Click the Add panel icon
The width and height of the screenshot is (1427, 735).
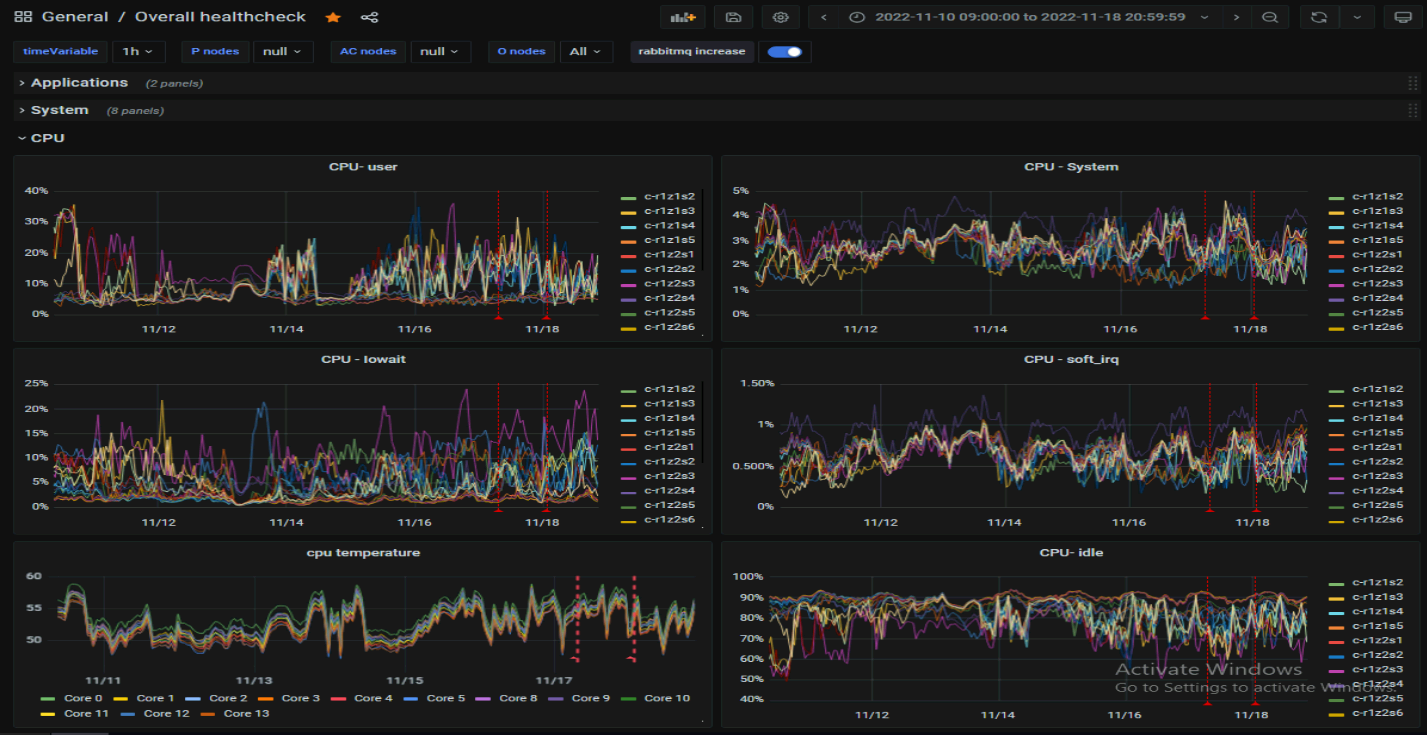pos(684,17)
